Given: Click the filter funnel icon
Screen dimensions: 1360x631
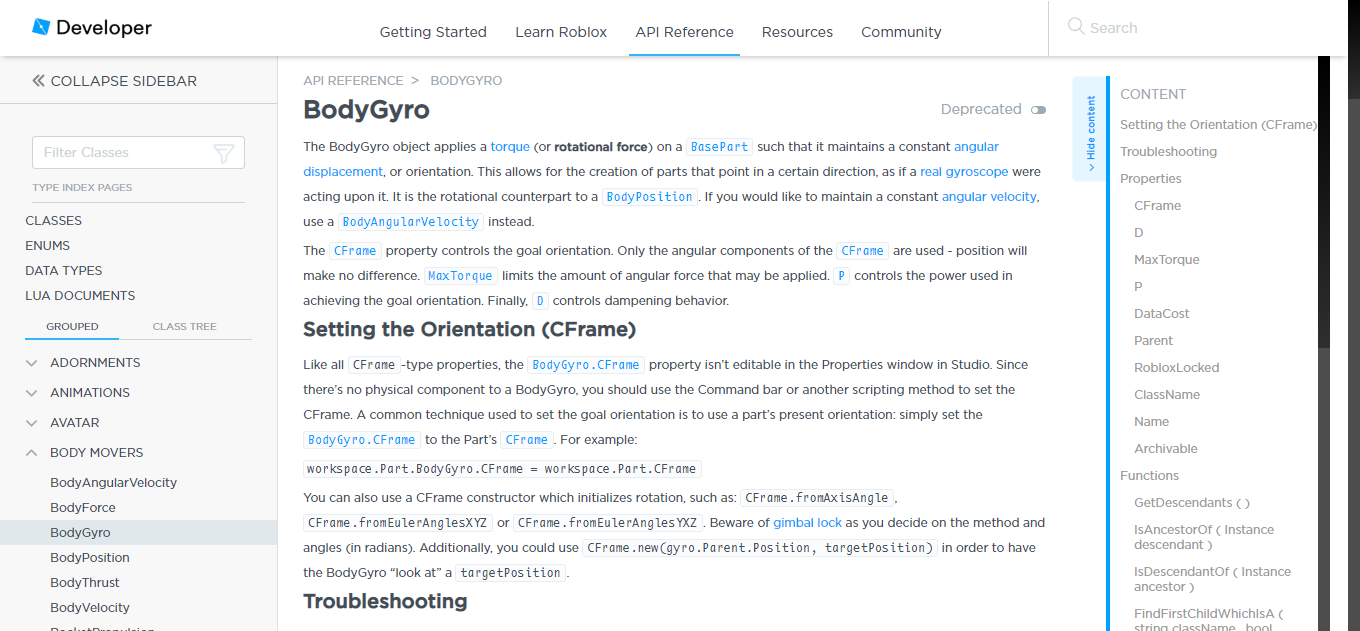Looking at the screenshot, I should coord(224,153).
